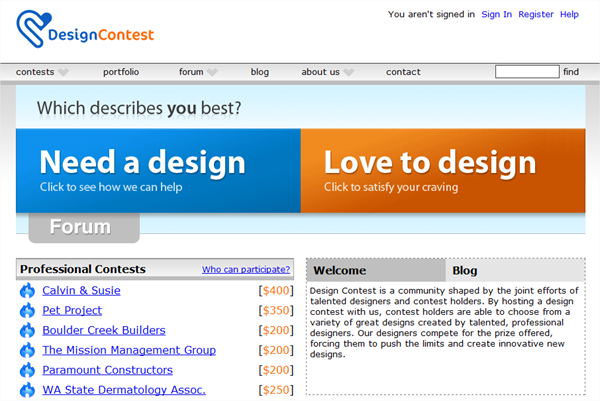Image resolution: width=600 pixels, height=401 pixels.
Task: Open the contact menu item
Action: tap(403, 72)
